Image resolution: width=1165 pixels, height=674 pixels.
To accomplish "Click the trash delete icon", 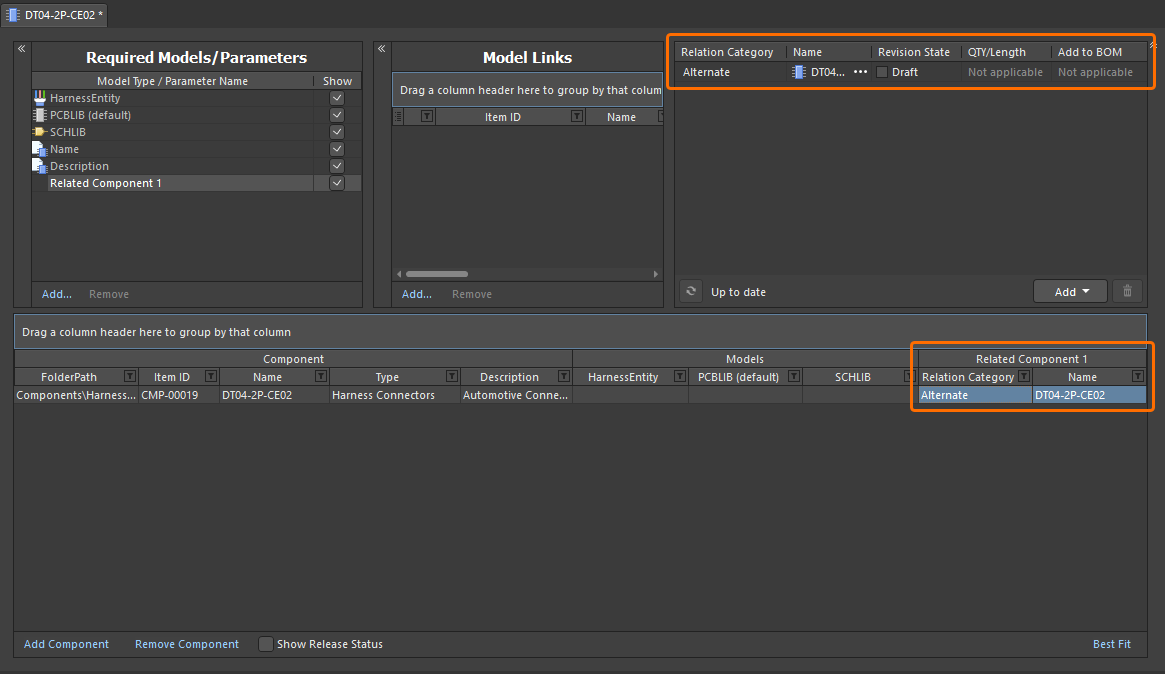I will (x=1127, y=291).
